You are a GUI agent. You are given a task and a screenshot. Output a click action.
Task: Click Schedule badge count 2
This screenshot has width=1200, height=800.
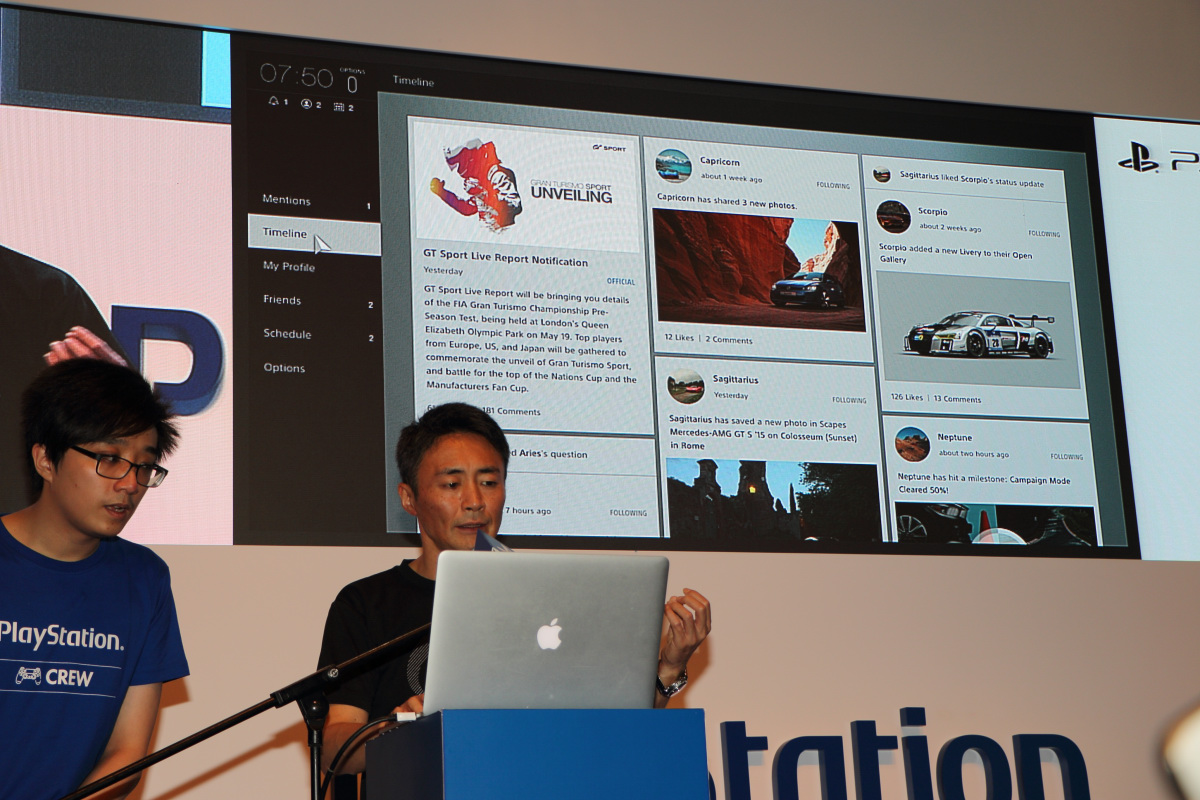(370, 338)
